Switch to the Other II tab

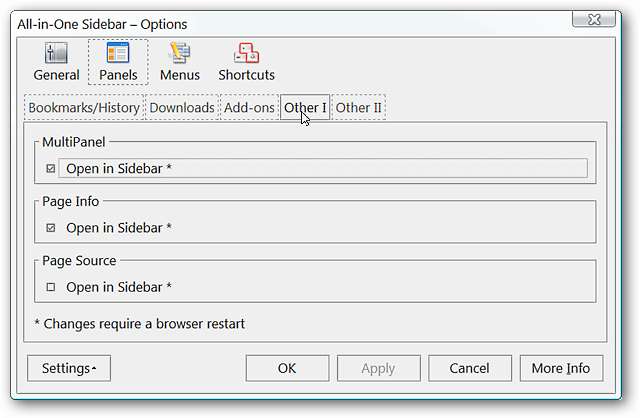[x=358, y=108]
